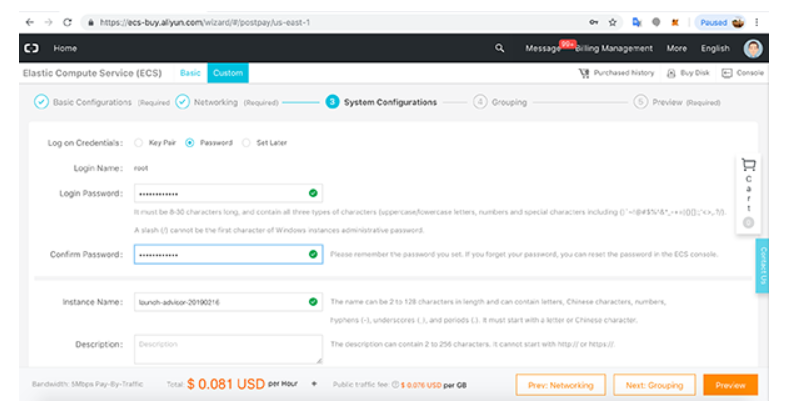Reload the page with refresh icon
Viewport: 793px width, 418px height.
tap(67, 22)
